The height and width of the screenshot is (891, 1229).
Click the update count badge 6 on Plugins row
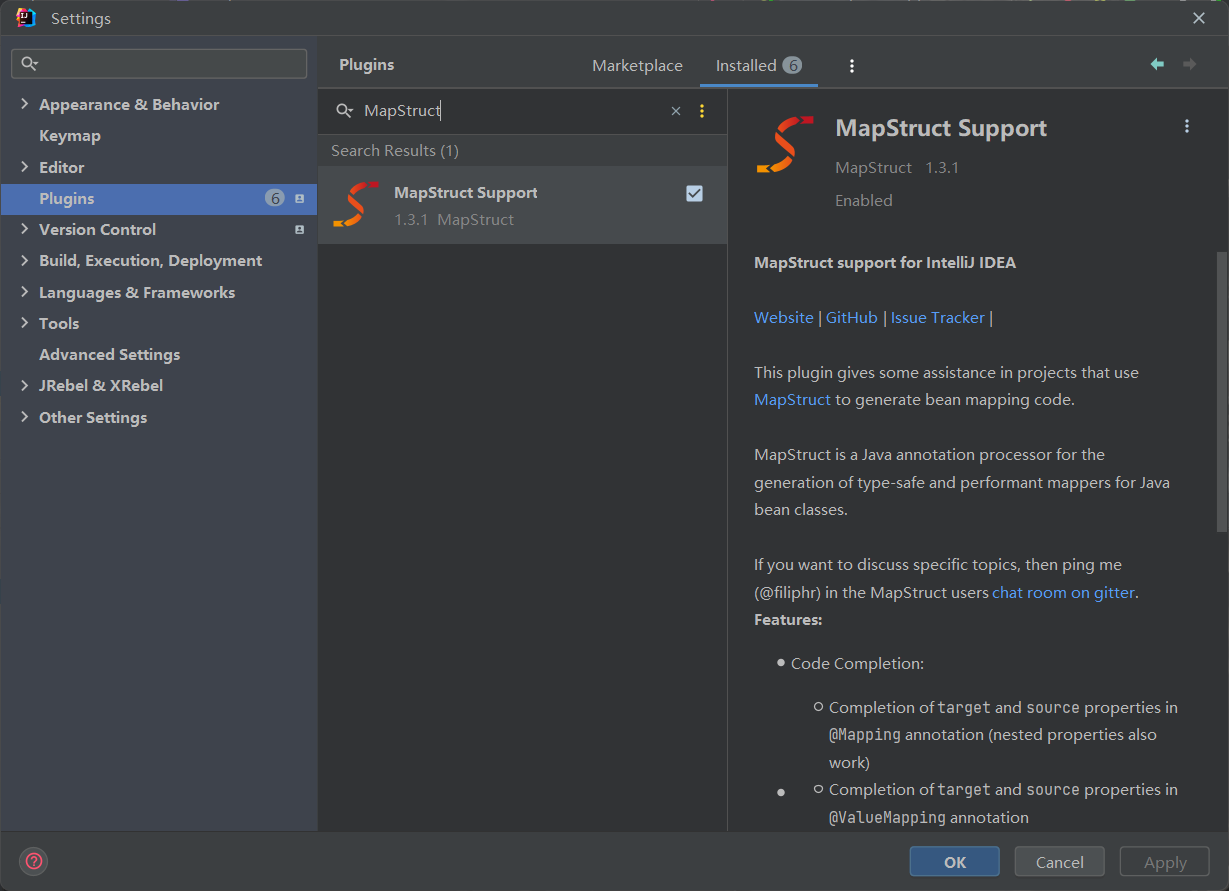275,198
